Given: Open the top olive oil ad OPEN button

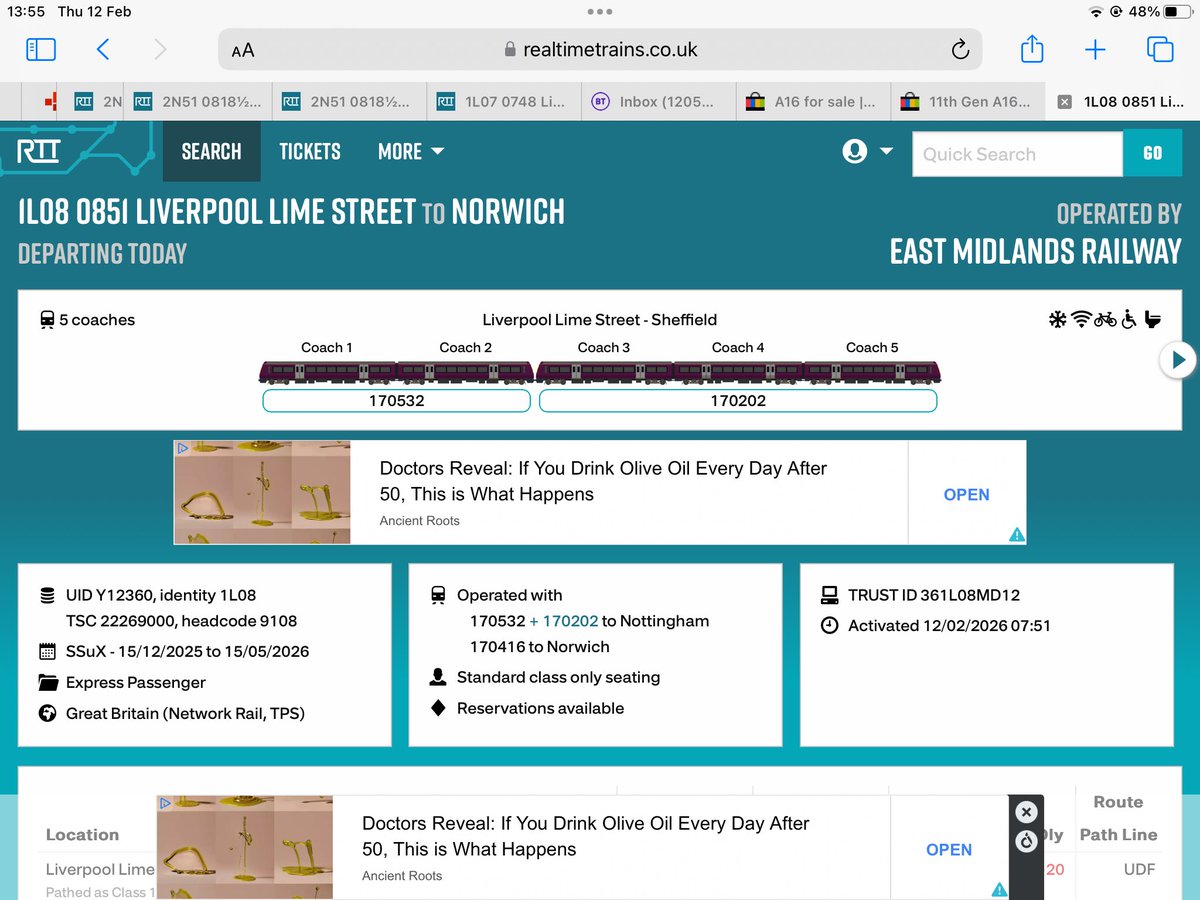Looking at the screenshot, I should click(x=966, y=494).
